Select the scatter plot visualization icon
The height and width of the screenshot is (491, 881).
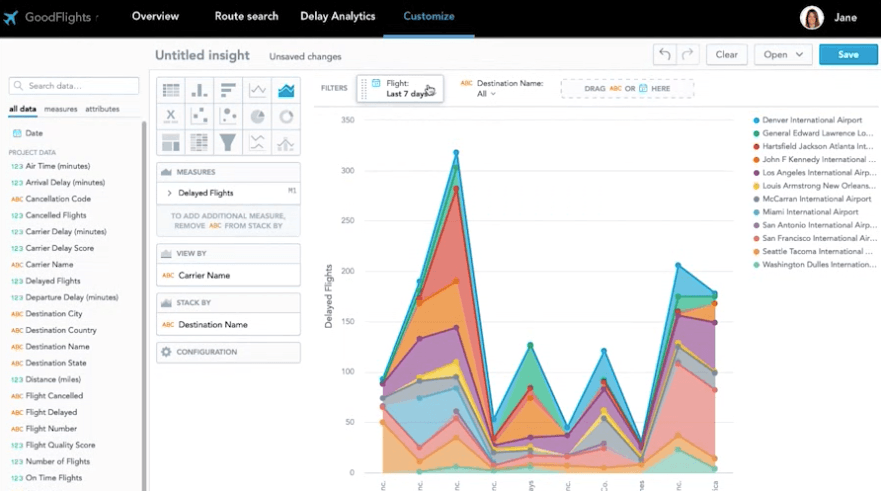[x=199, y=116]
